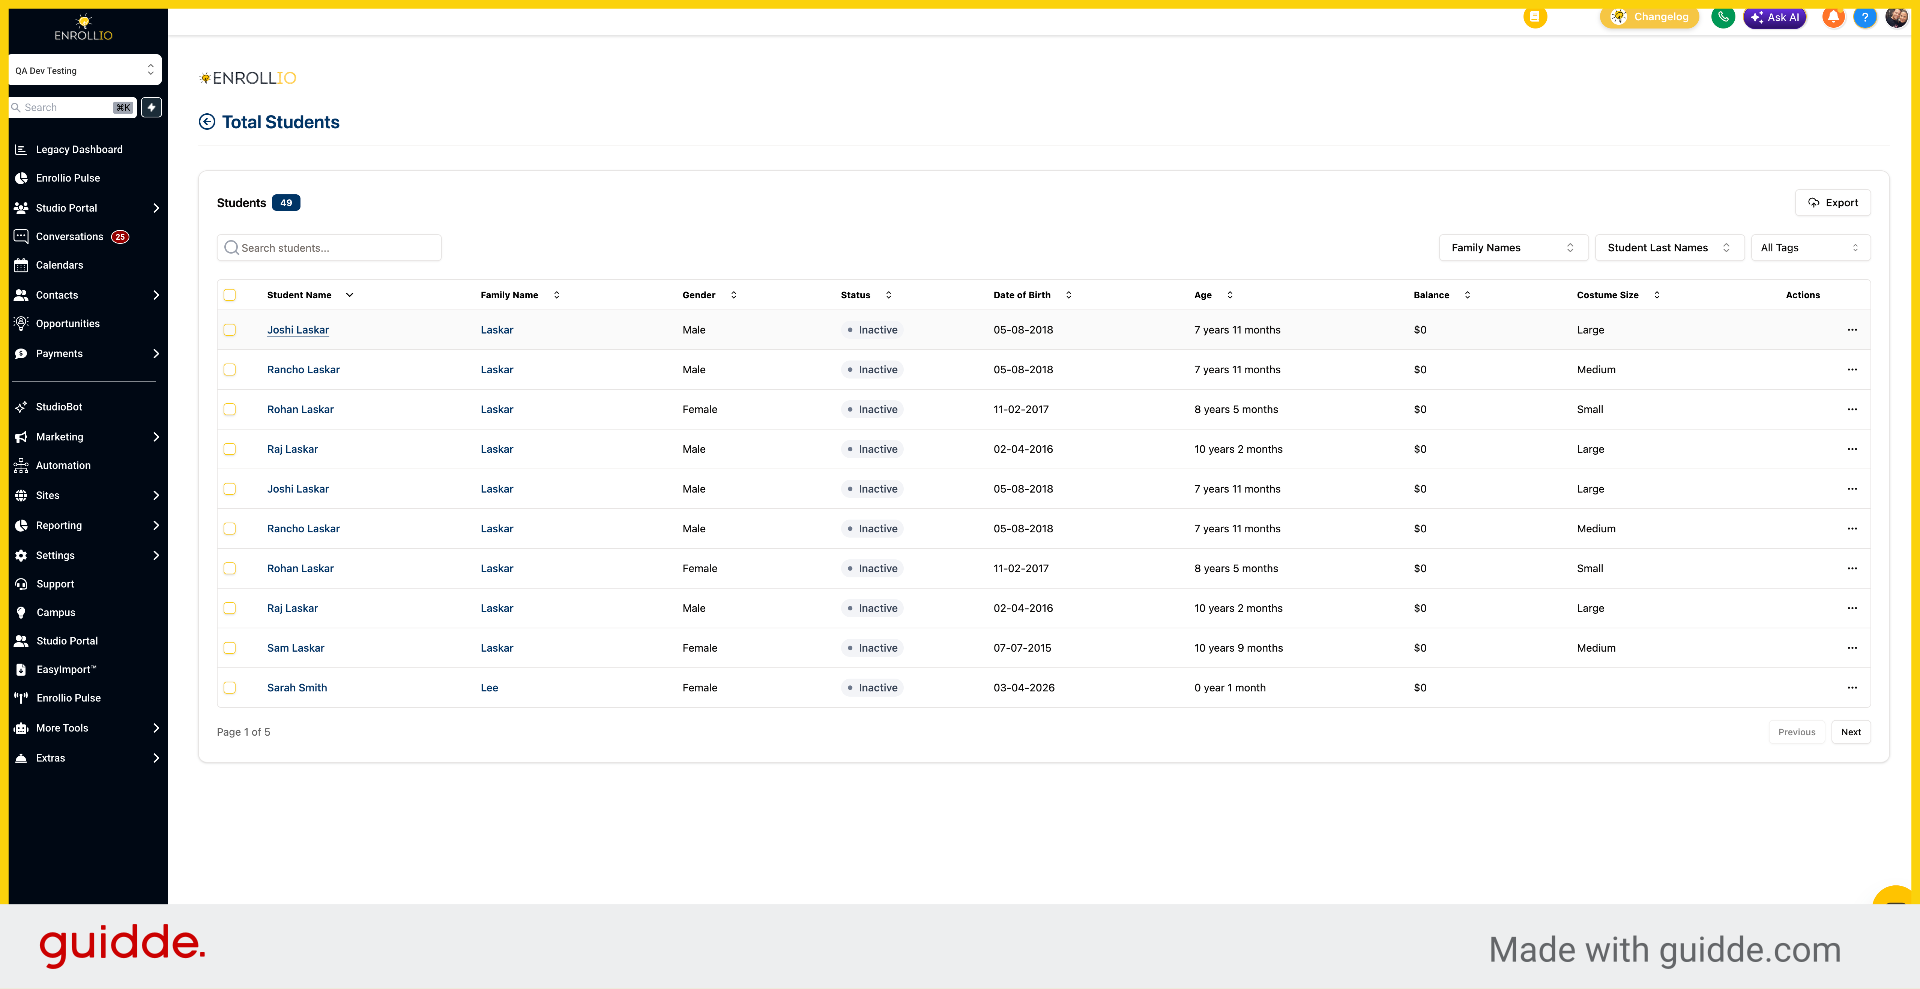Open Legacy Dashboard in sidebar

click(x=79, y=150)
